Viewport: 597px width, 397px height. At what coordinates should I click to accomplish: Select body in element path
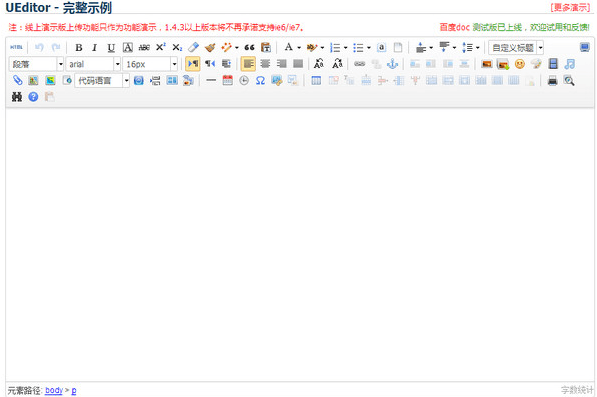(x=54, y=390)
